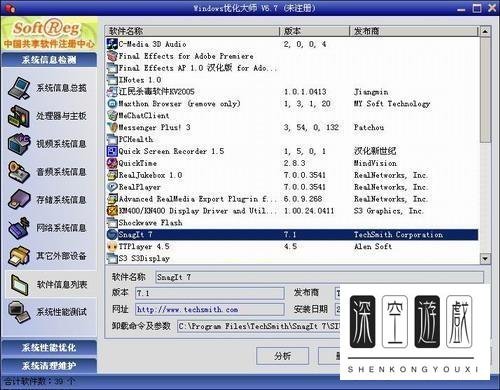Screen dimensions: 500x390
Task: Select the S3 S3Display row
Action: pyautogui.click(x=292, y=258)
